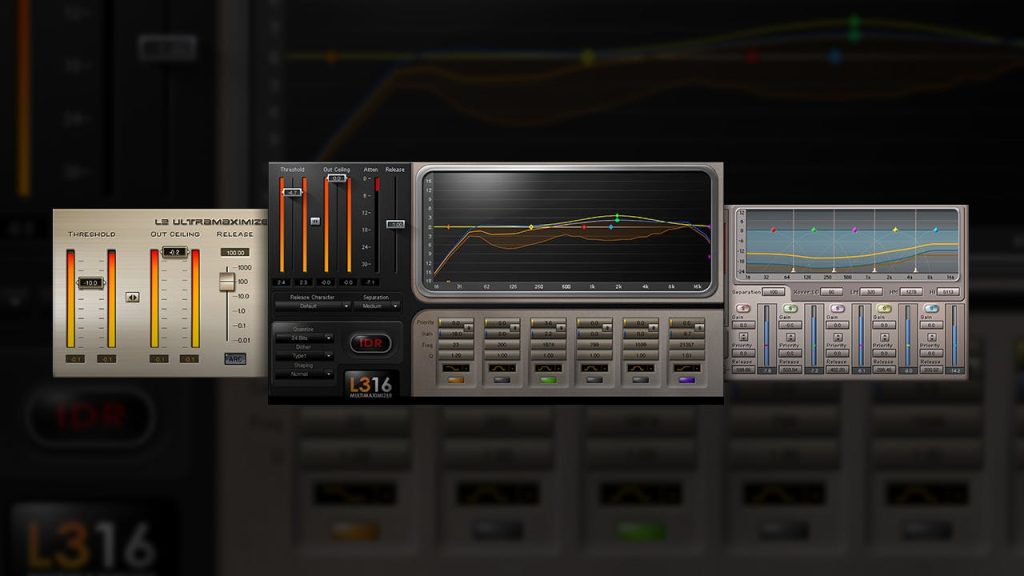Open the Dither Type1 dropdown
The height and width of the screenshot is (576, 1024).
(x=304, y=355)
